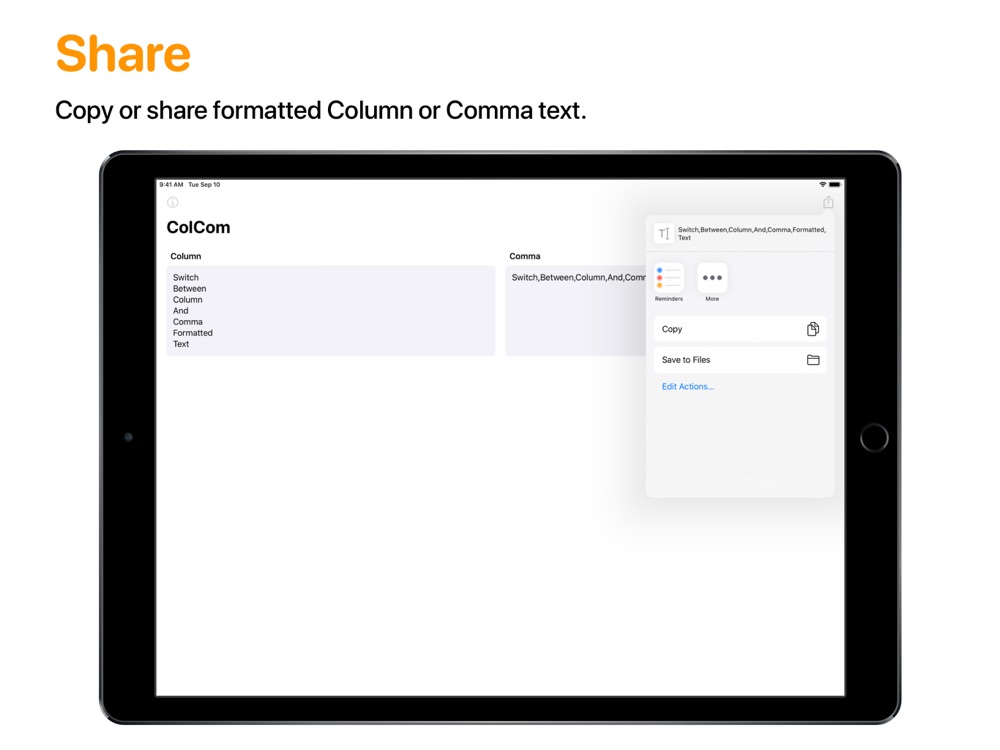Choose Save to Files action
The height and width of the screenshot is (750, 1000).
pos(740,360)
